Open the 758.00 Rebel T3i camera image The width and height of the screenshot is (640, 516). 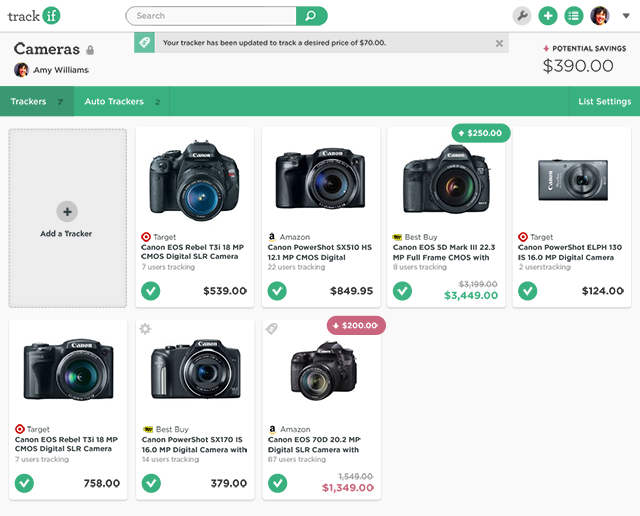pos(68,369)
